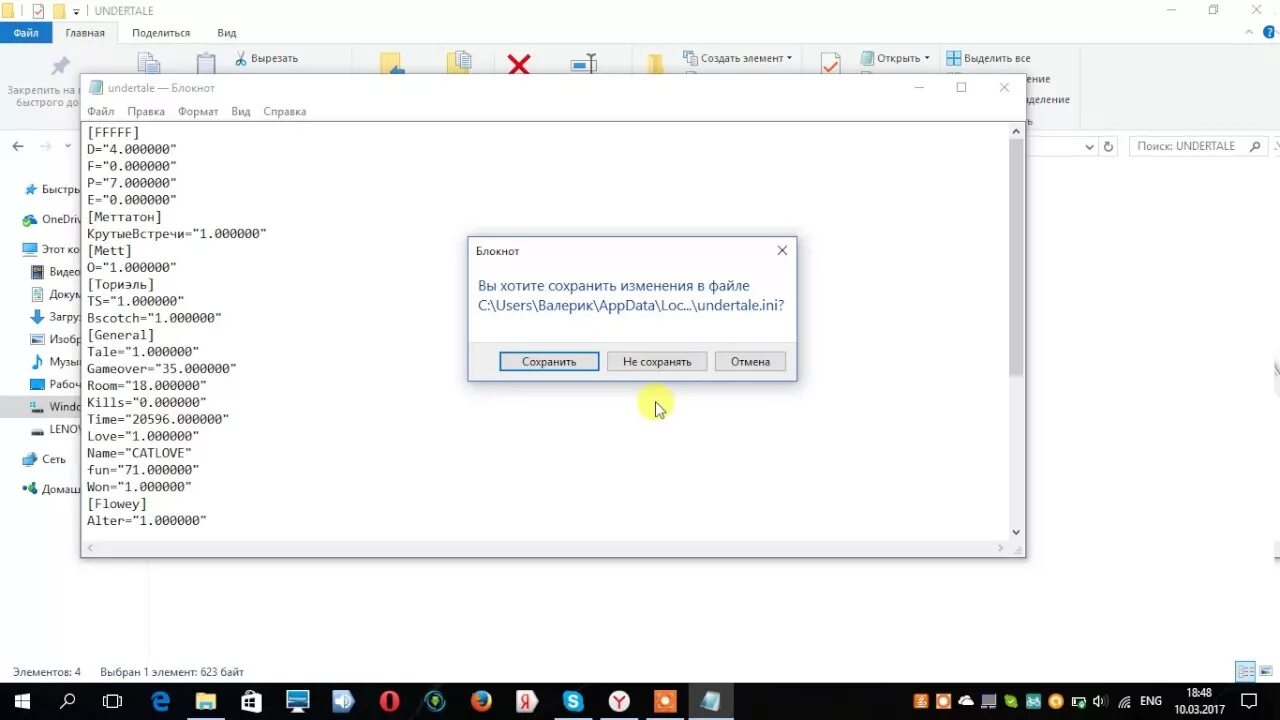Screen dimensions: 1280x720
Task: Click the Explorer back navigation arrow
Action: click(x=18, y=146)
